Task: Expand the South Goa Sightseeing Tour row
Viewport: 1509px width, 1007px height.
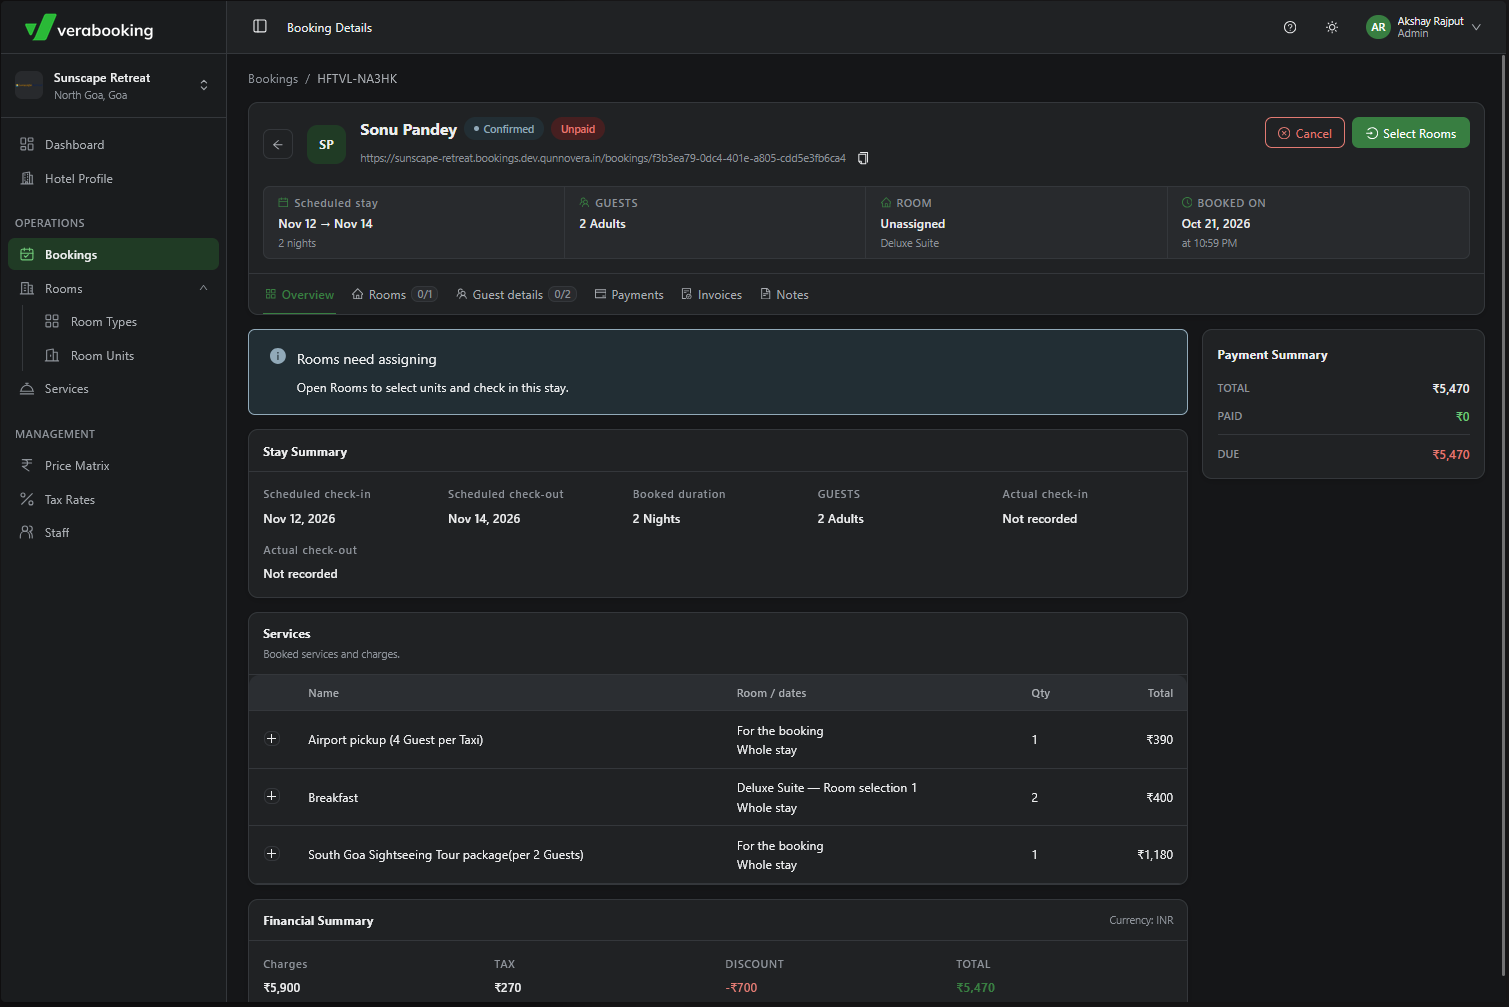Action: pos(271,854)
